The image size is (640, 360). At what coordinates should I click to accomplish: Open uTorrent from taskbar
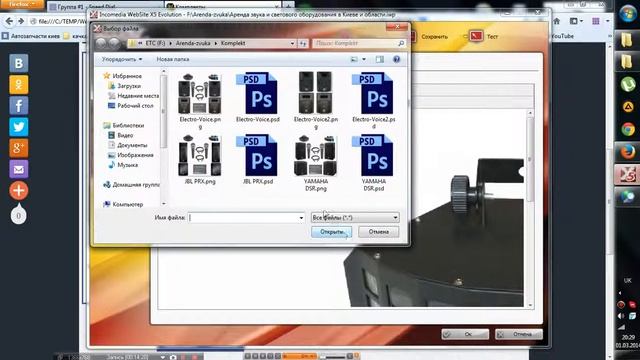(x=628, y=84)
